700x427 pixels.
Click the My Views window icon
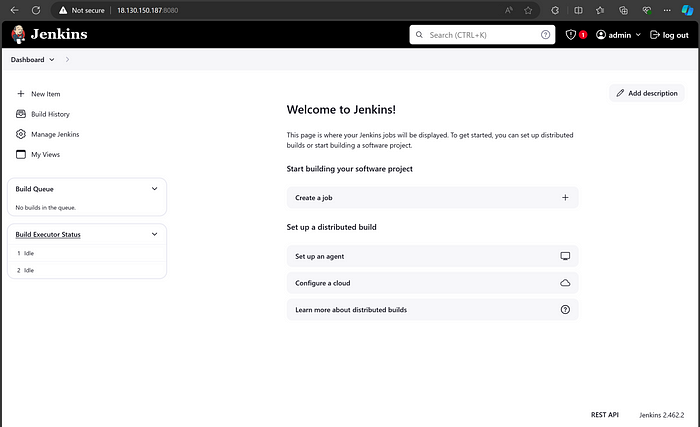coord(21,155)
